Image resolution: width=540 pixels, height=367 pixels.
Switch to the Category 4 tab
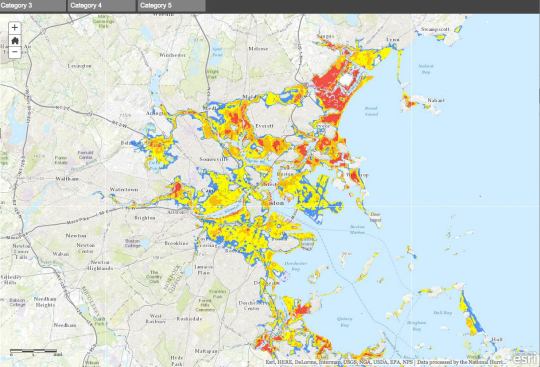(102, 6)
